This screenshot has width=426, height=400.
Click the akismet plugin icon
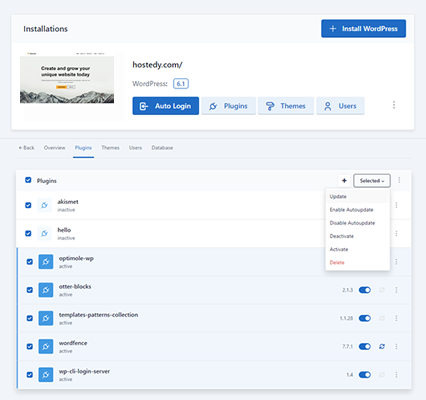(44, 205)
